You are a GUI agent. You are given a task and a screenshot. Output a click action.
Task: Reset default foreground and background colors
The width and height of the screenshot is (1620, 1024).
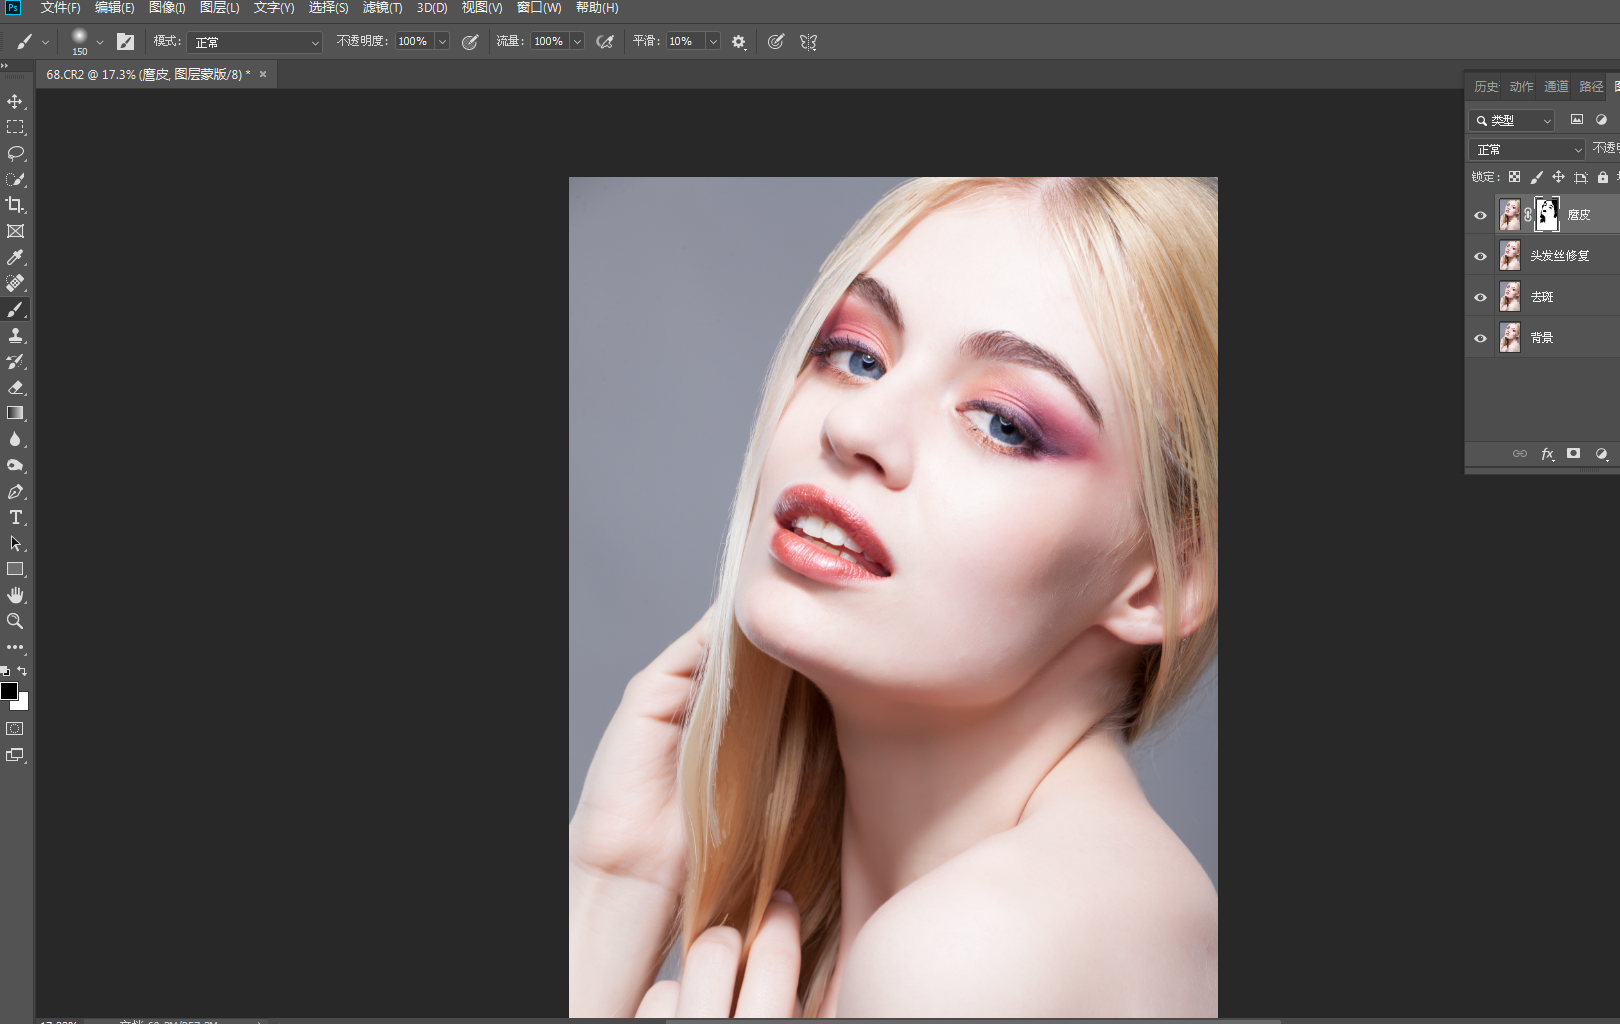click(x=5, y=671)
